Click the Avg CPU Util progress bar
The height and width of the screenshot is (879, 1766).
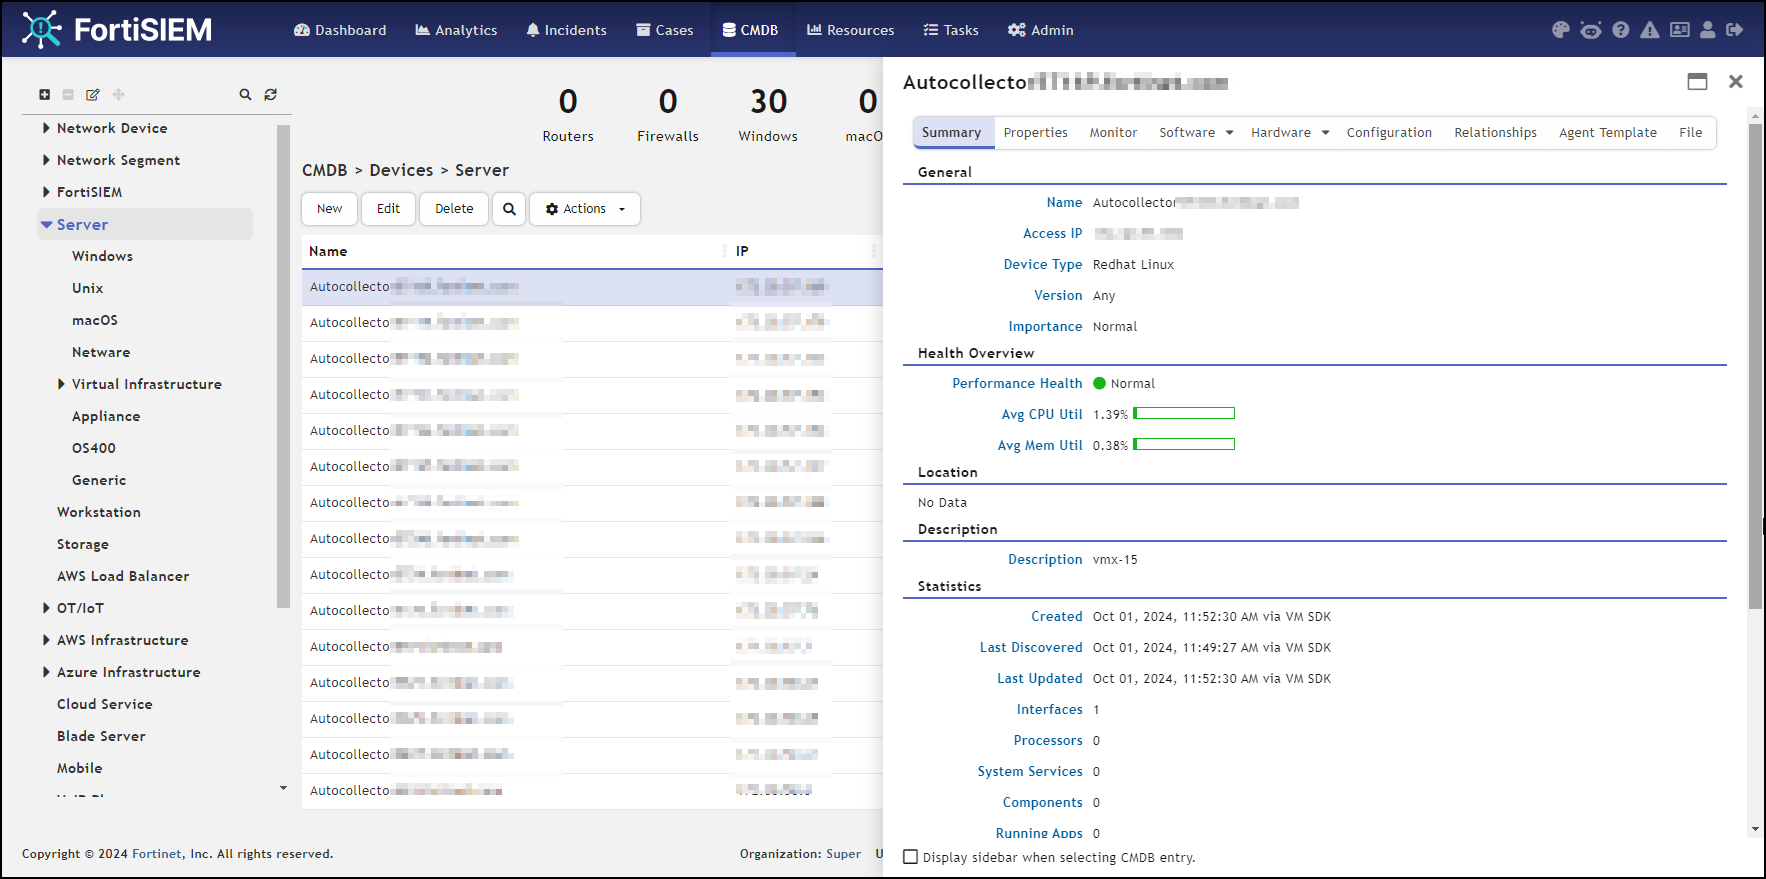(1184, 414)
